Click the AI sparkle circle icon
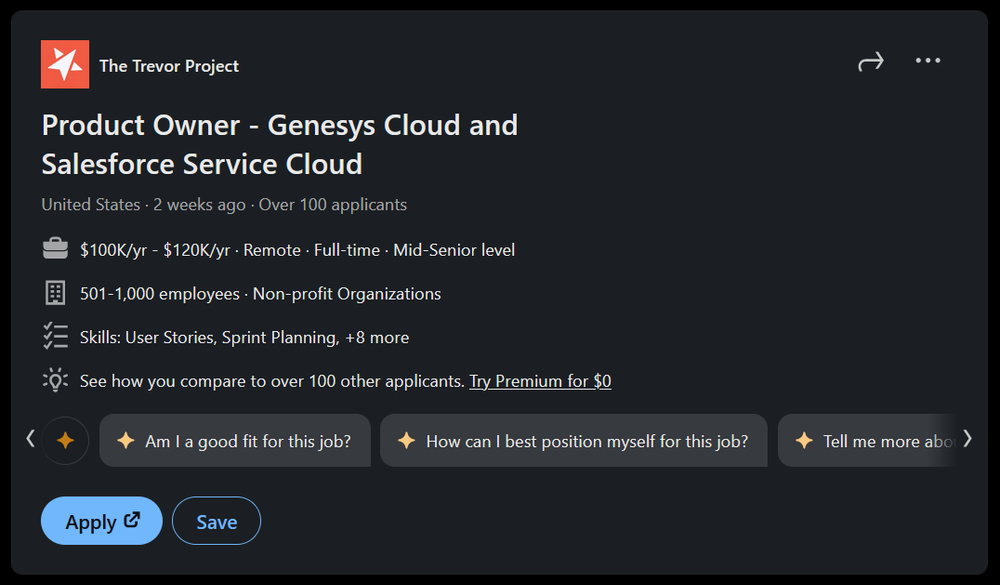1000x585 pixels. coord(65,441)
